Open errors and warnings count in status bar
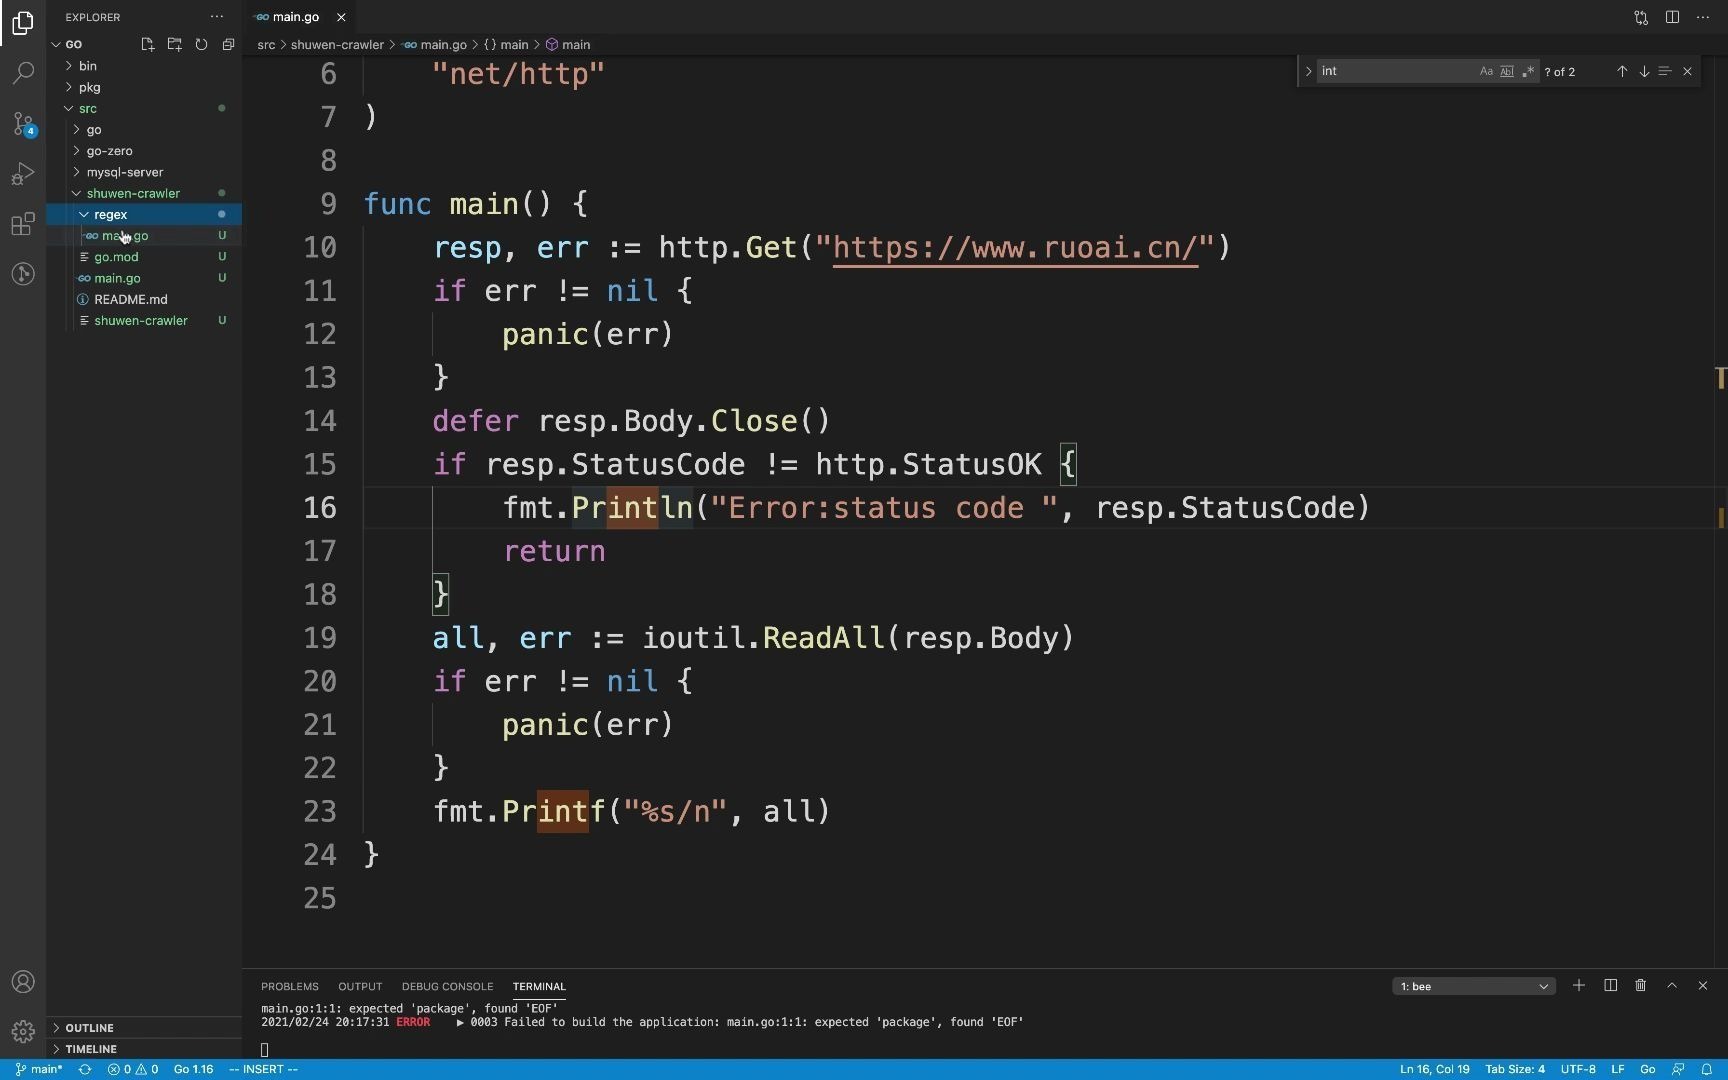Screen dimensions: 1728x1080 [133, 1069]
